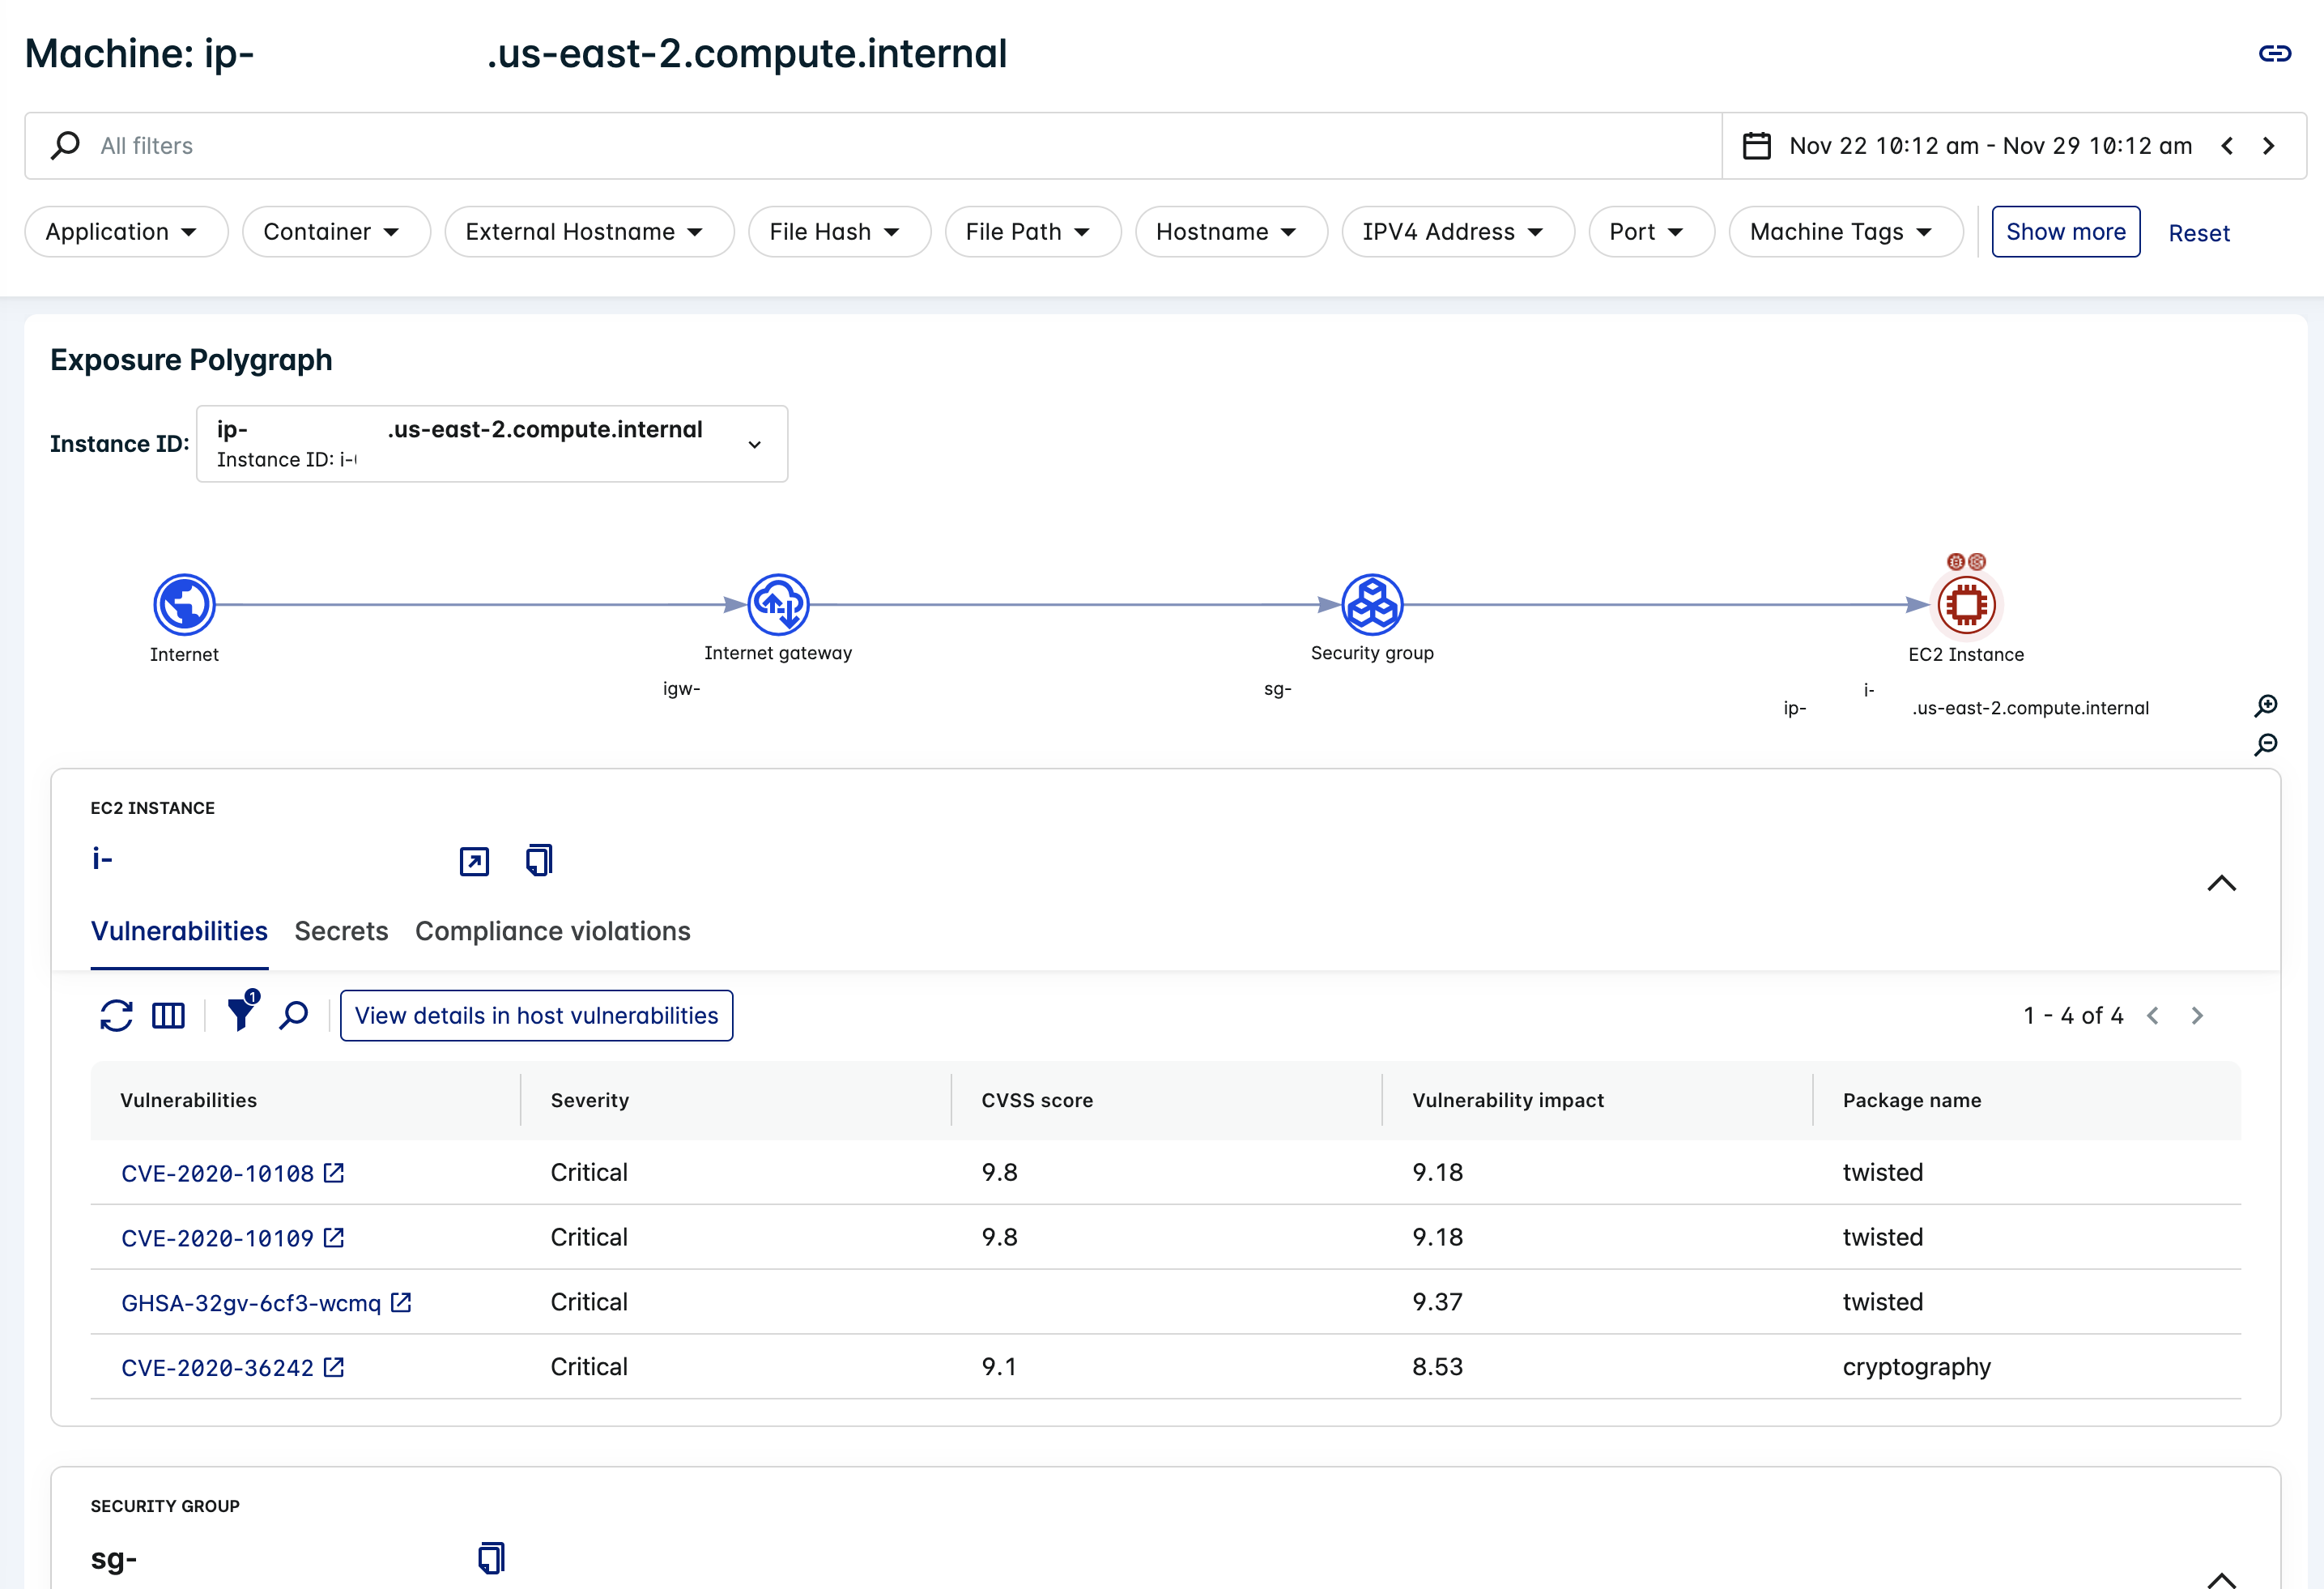Open the filter funnel icon with badge
The image size is (2324, 1589).
[241, 1013]
